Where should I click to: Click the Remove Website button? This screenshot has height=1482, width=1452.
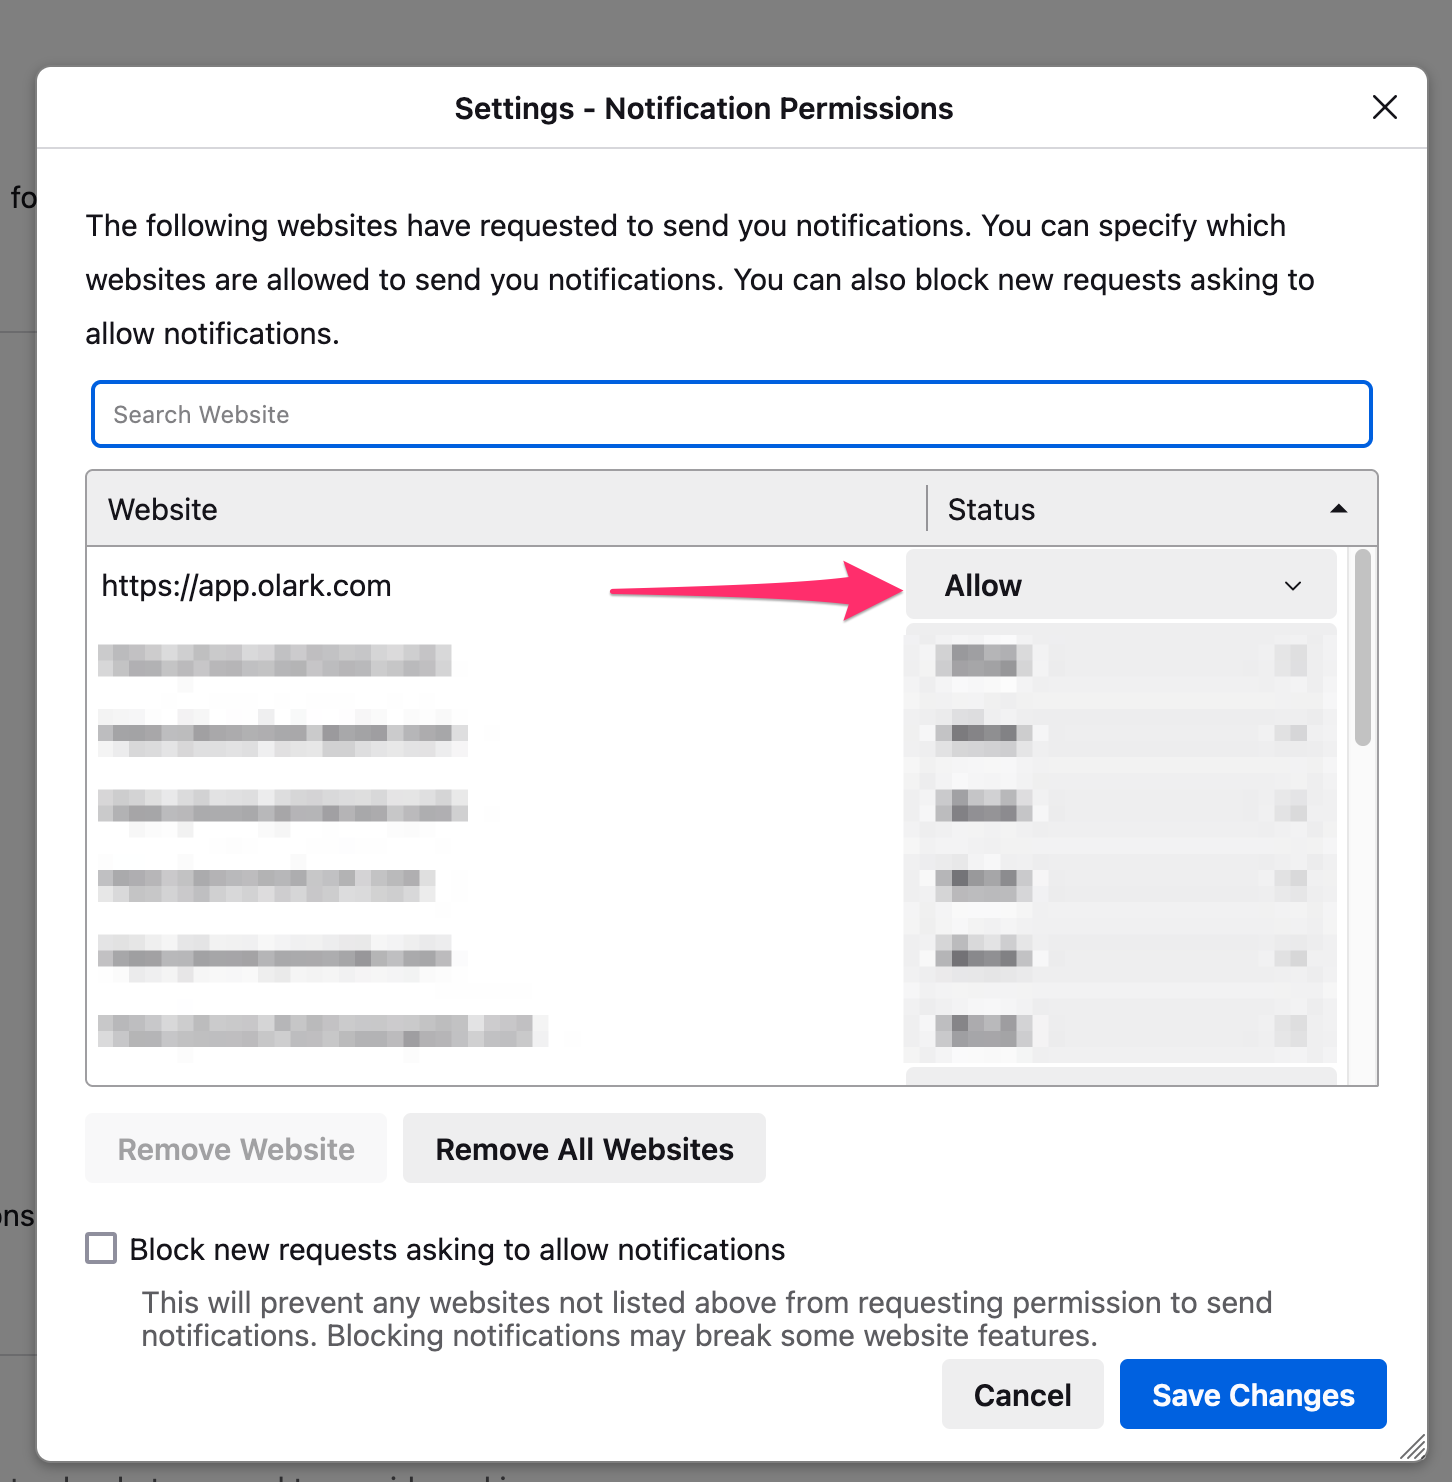(235, 1148)
